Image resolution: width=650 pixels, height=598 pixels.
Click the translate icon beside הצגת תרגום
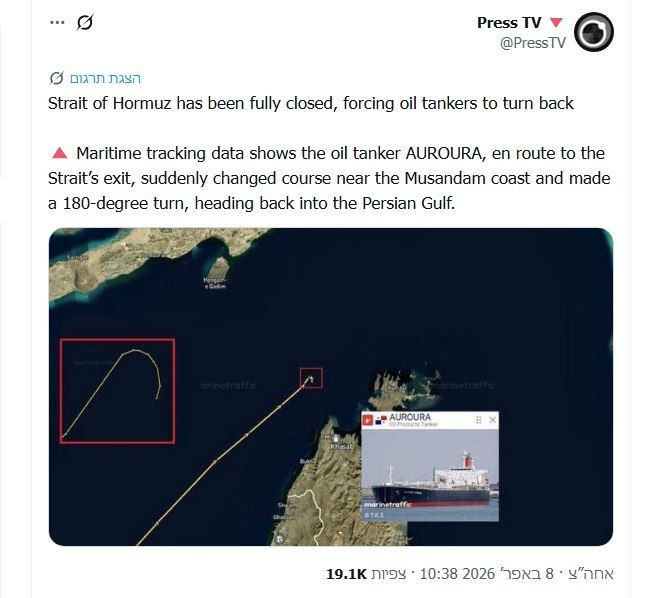click(56, 78)
